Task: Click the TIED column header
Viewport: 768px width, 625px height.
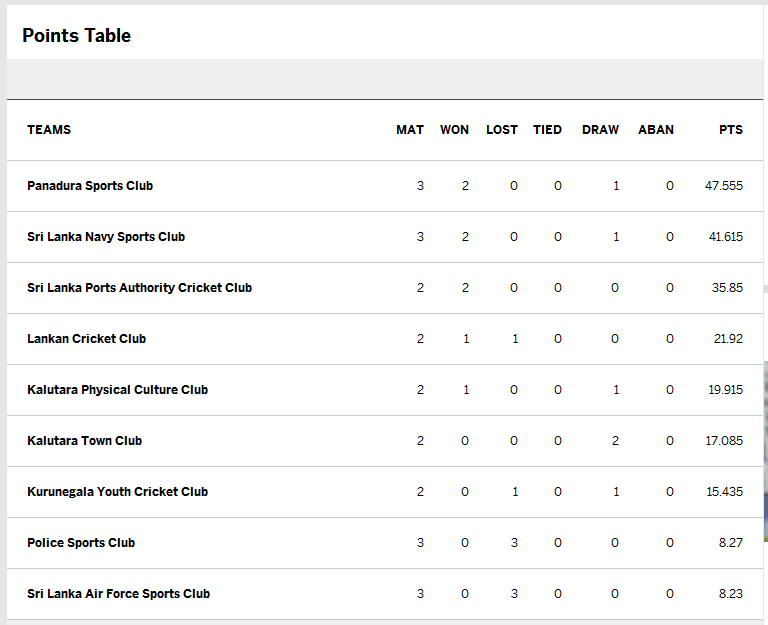Action: [548, 130]
